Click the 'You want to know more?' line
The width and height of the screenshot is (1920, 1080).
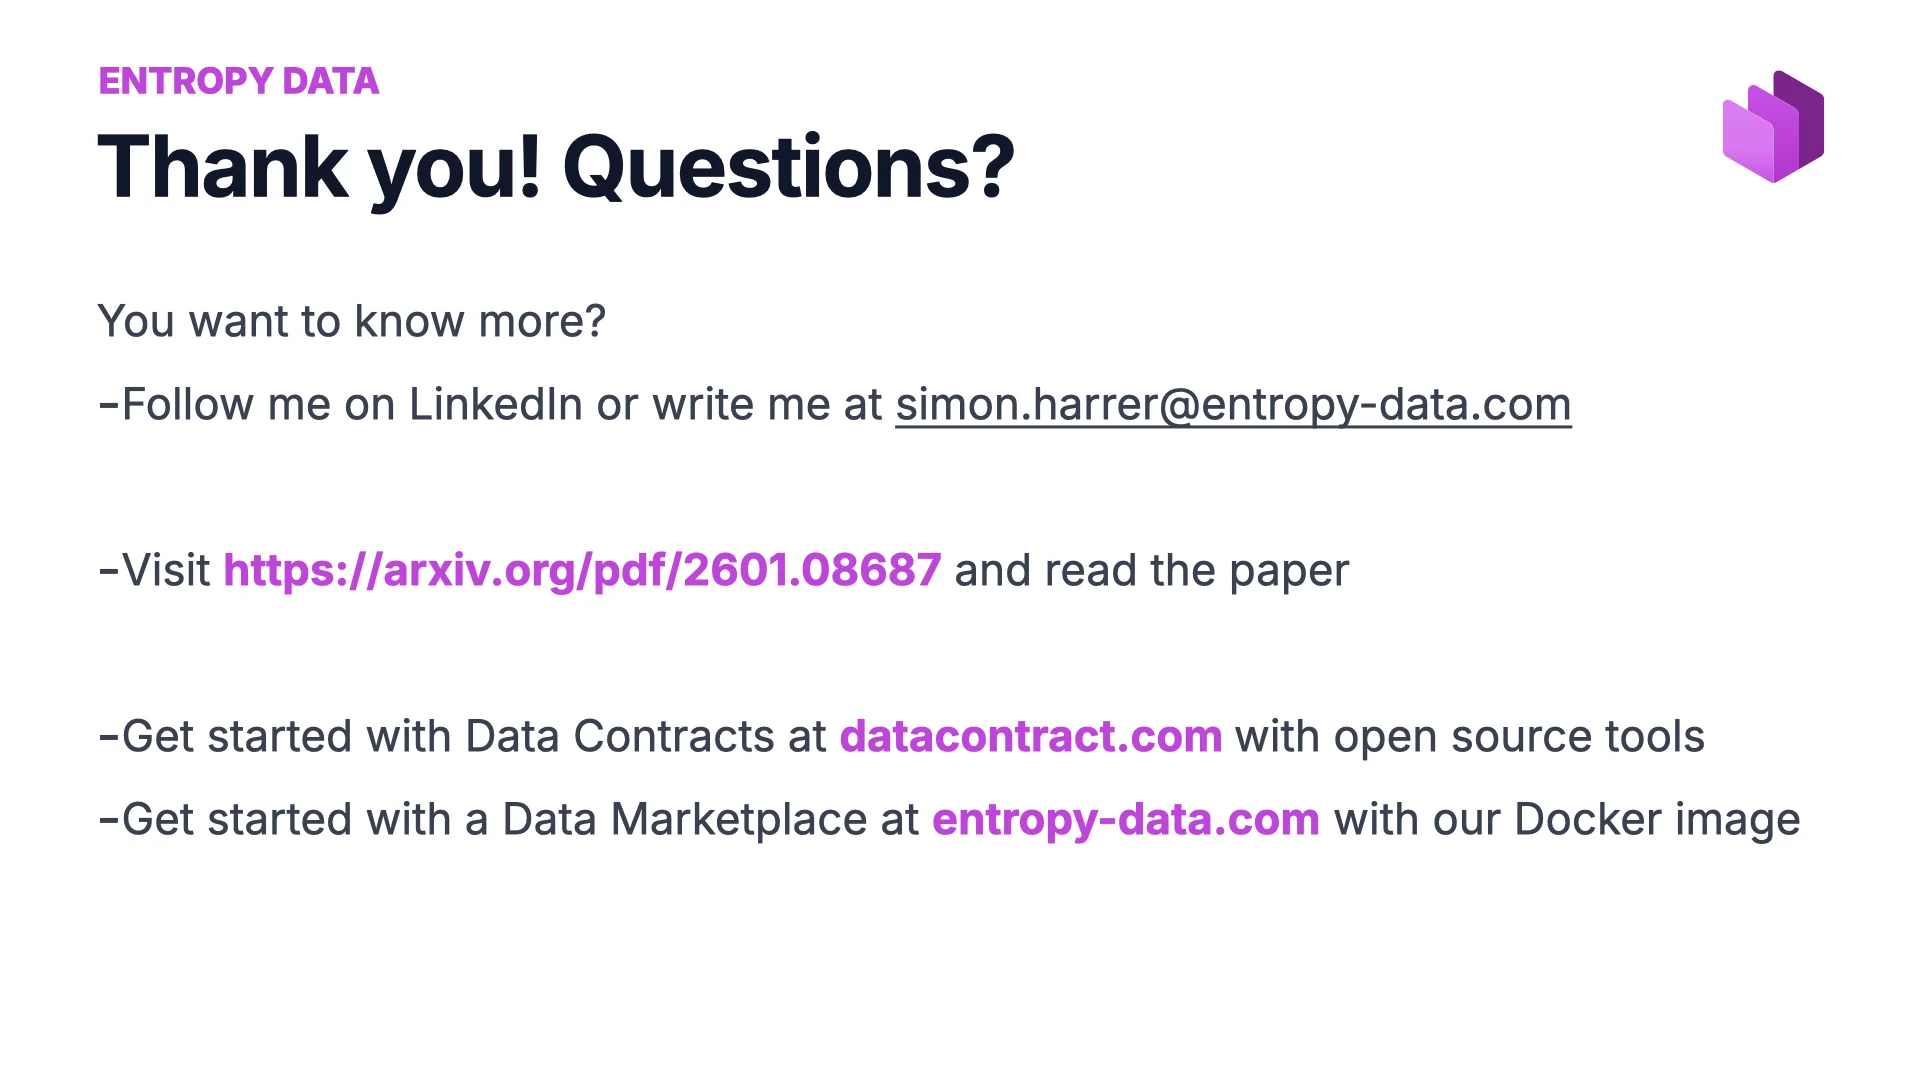click(x=351, y=322)
